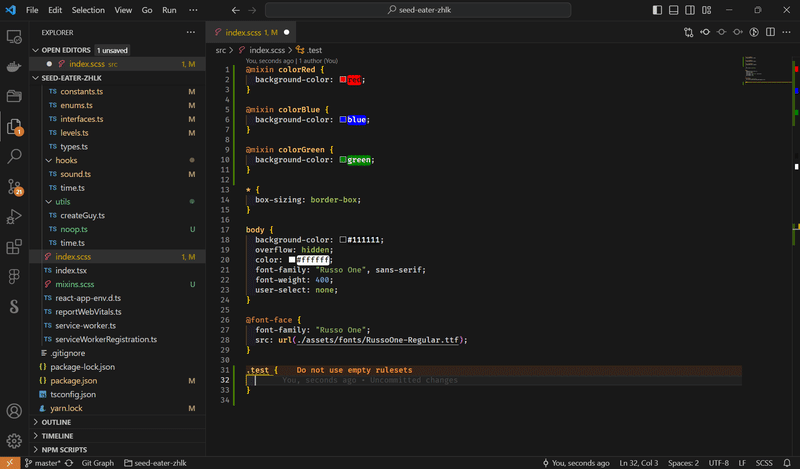Select Explorer files icon in activity bar

click(14, 127)
